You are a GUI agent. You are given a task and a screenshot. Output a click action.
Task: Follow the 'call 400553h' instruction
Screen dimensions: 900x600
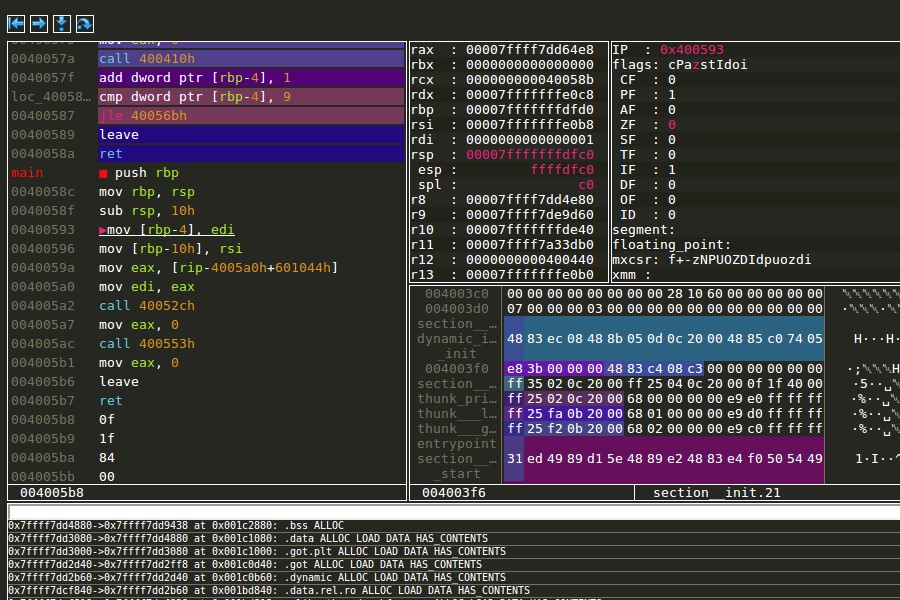146,343
